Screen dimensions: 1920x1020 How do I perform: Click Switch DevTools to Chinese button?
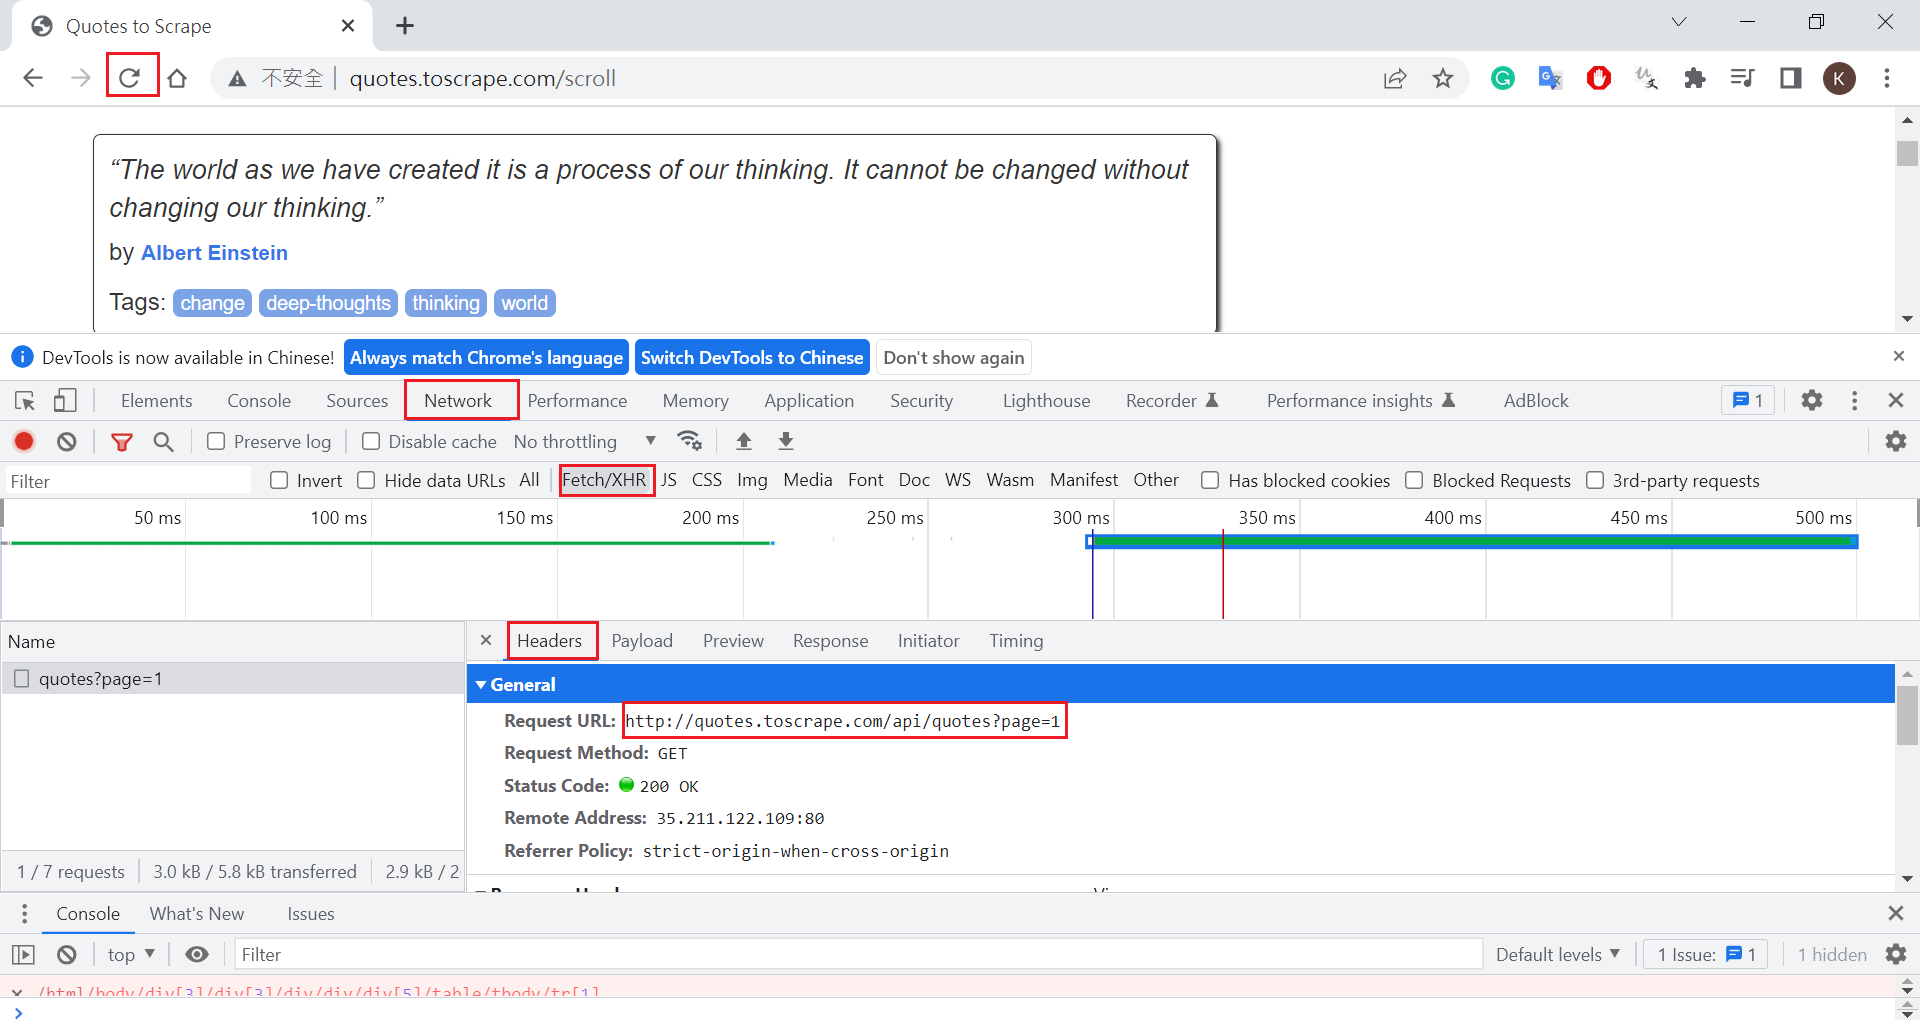tap(752, 357)
